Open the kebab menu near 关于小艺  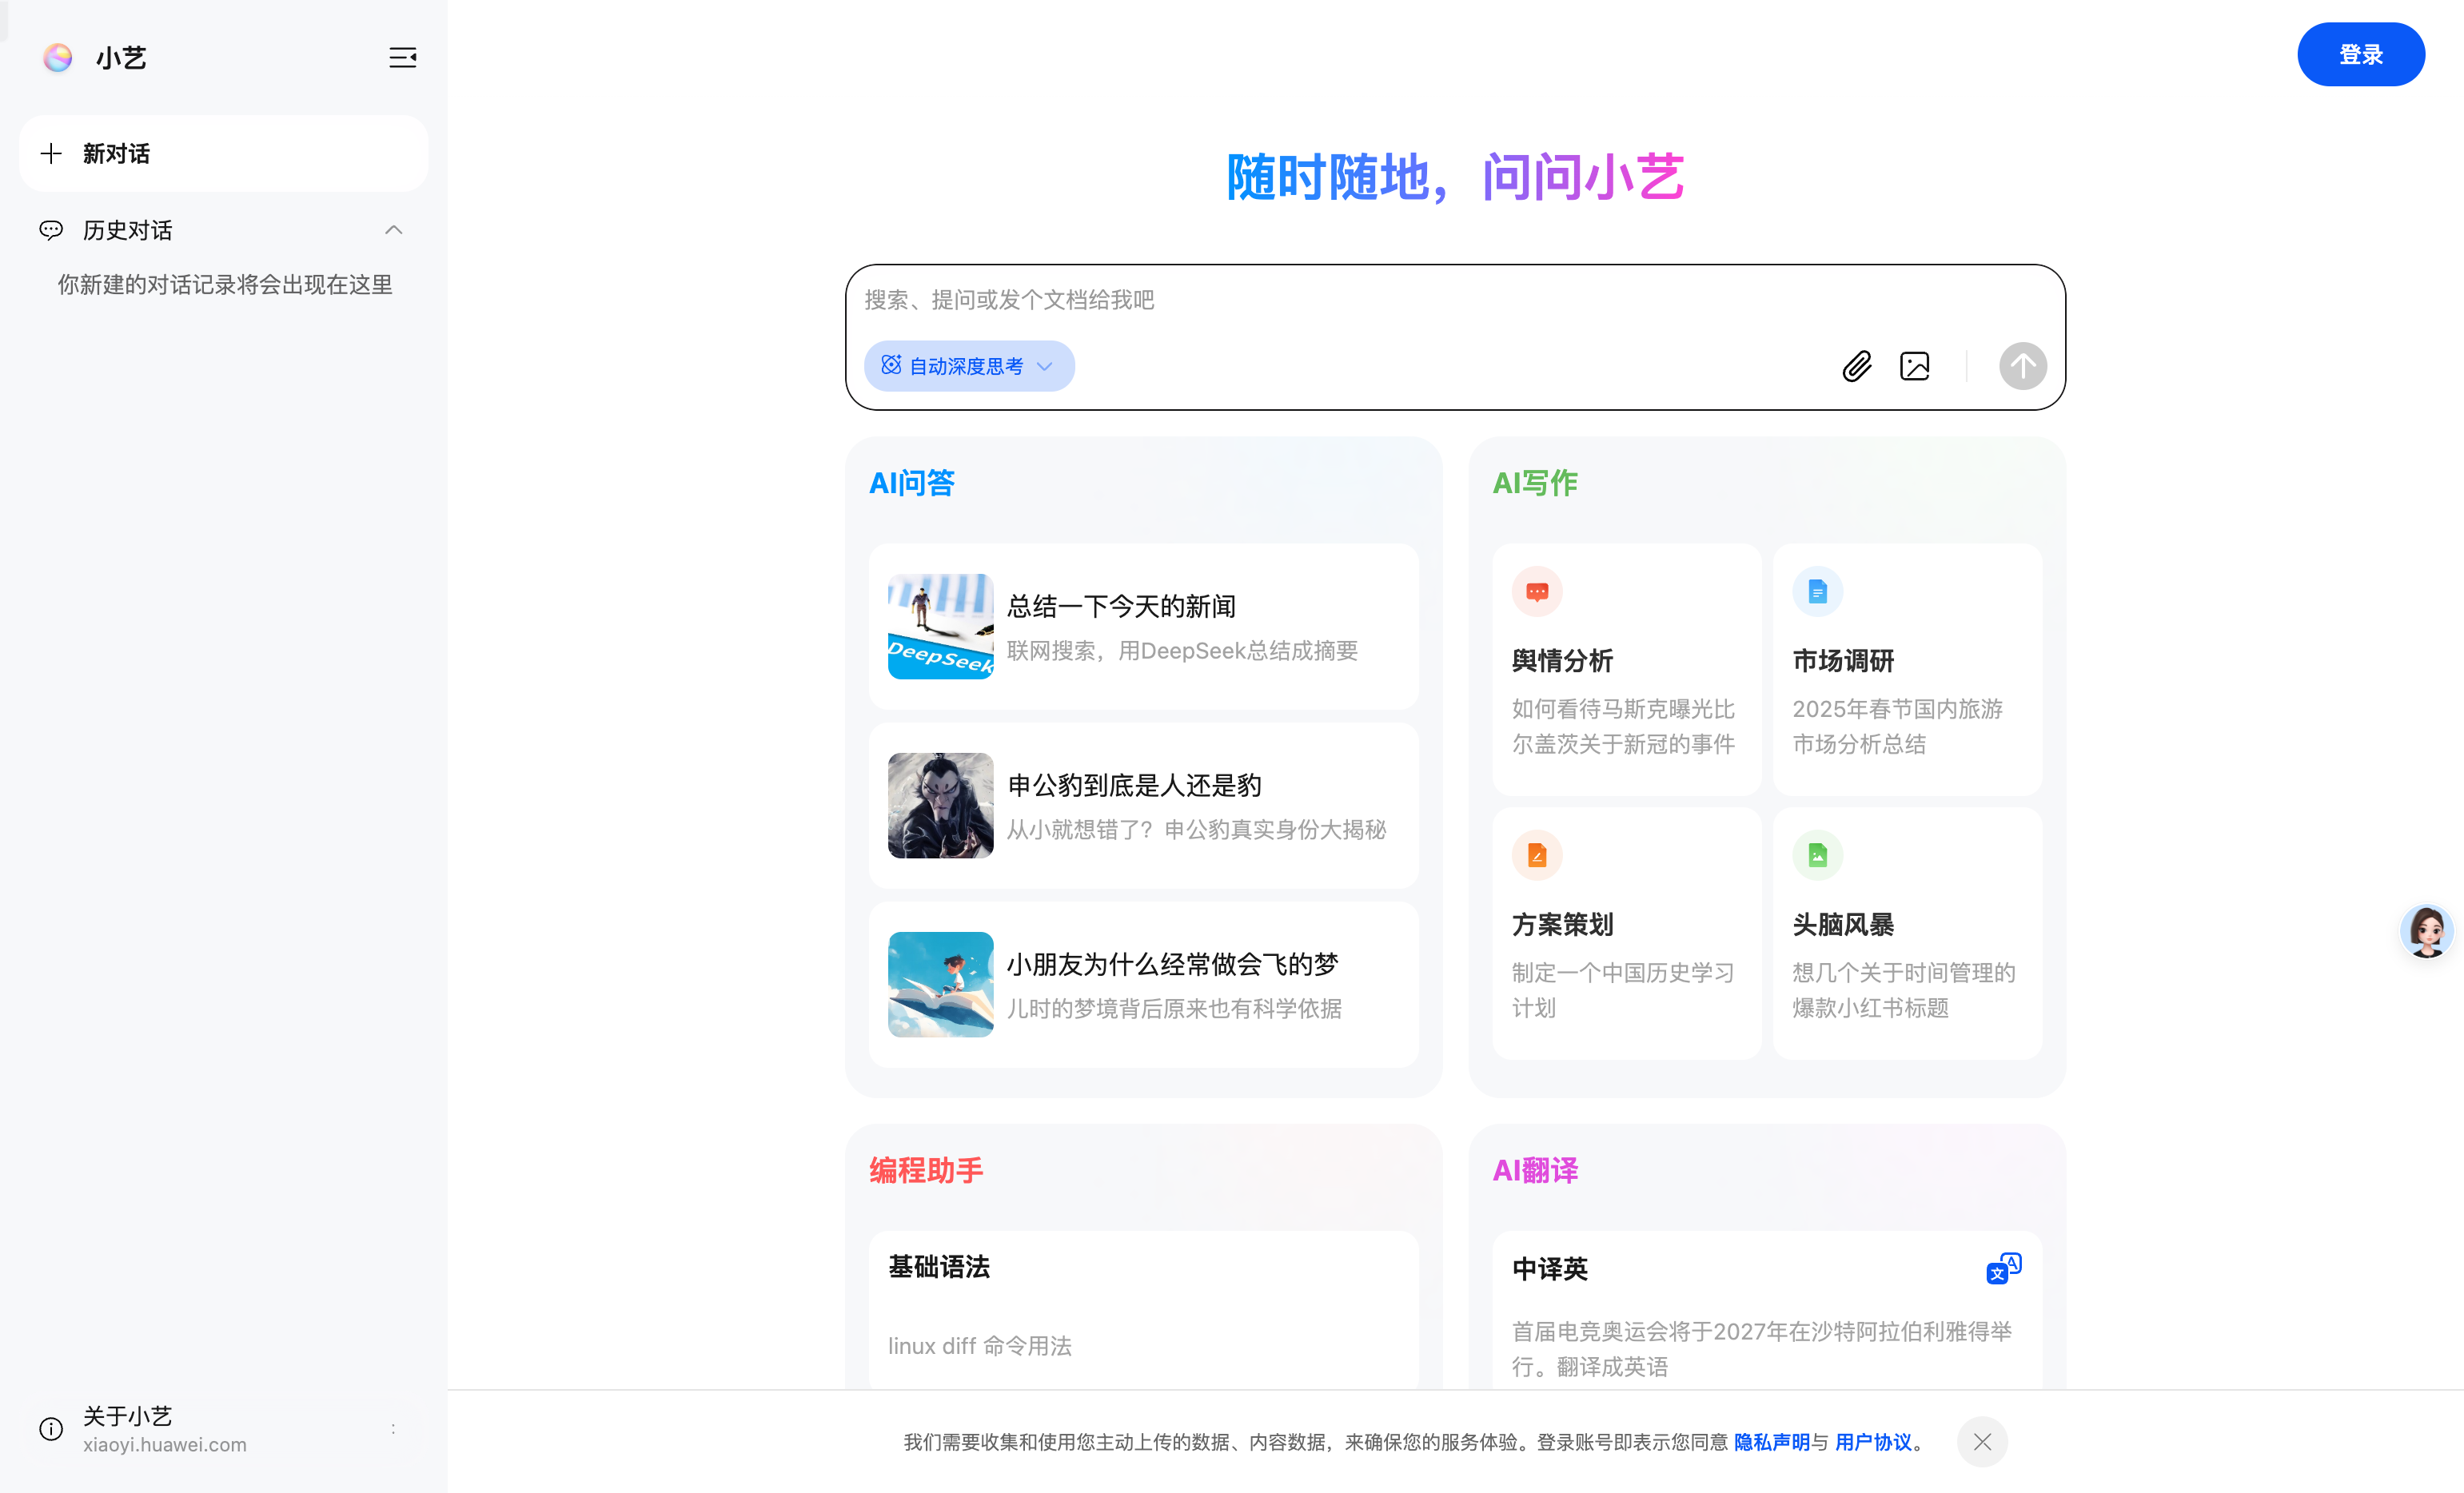click(393, 1429)
